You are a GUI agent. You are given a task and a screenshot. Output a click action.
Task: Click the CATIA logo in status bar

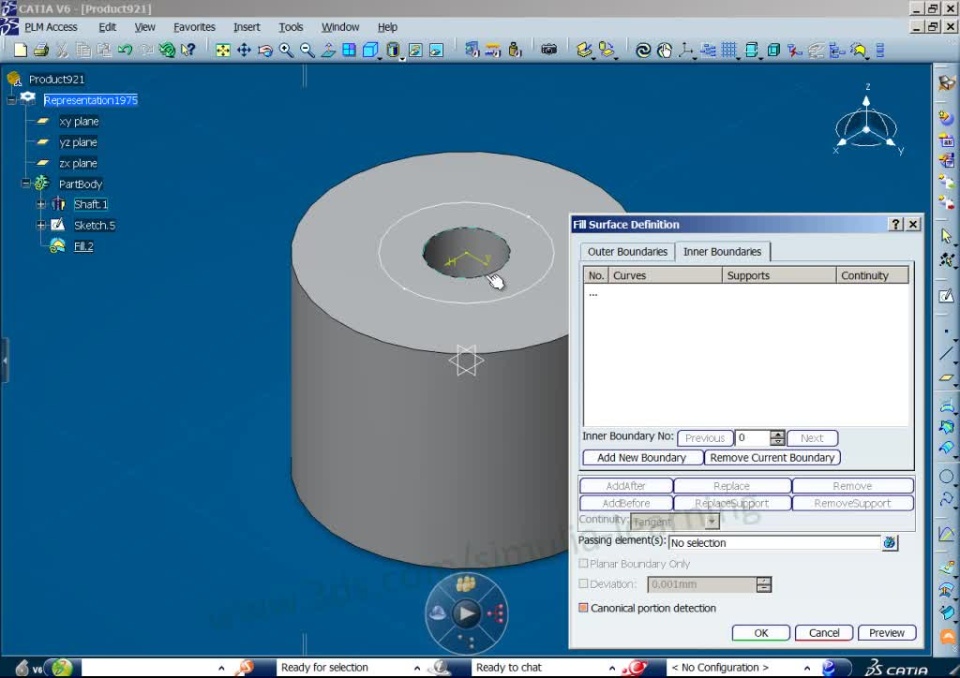click(x=895, y=668)
